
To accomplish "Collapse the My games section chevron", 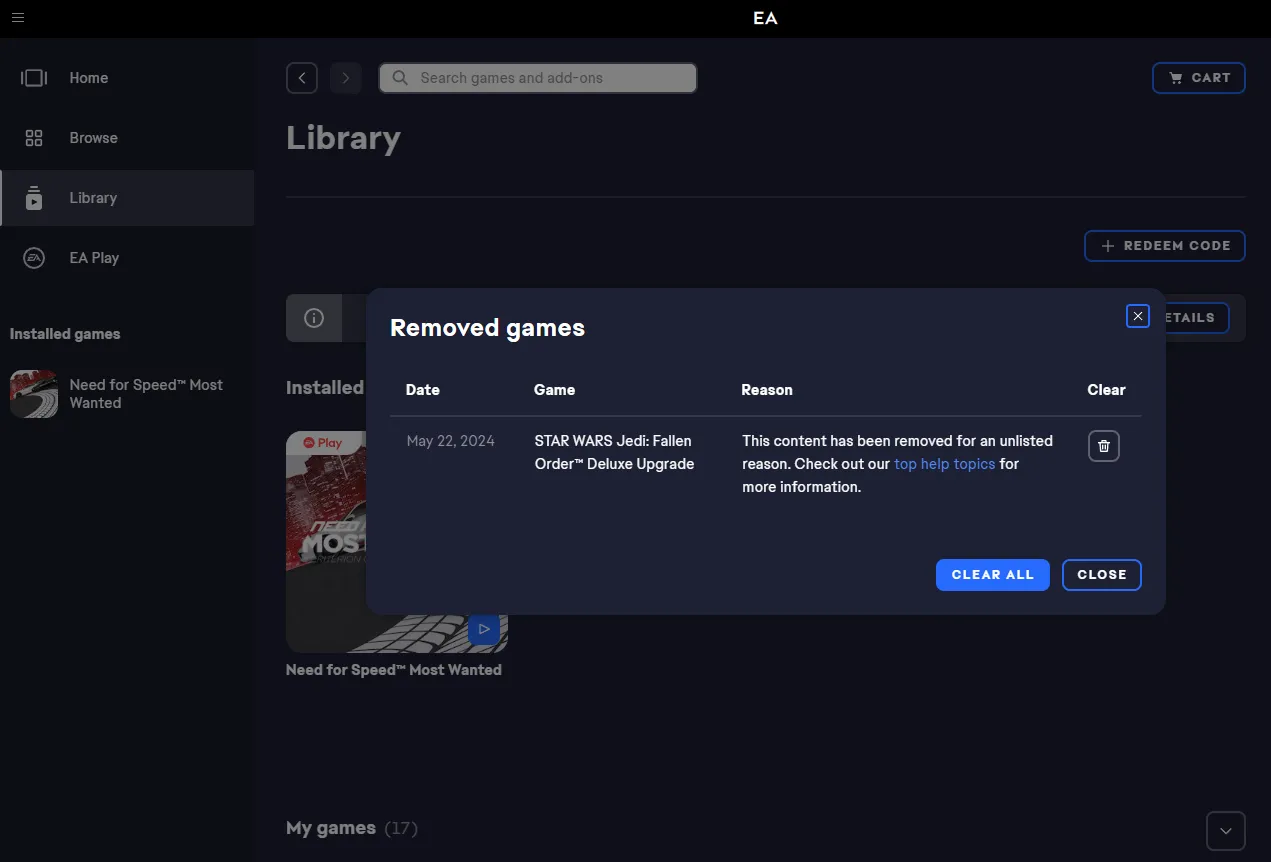I will (x=1226, y=831).
